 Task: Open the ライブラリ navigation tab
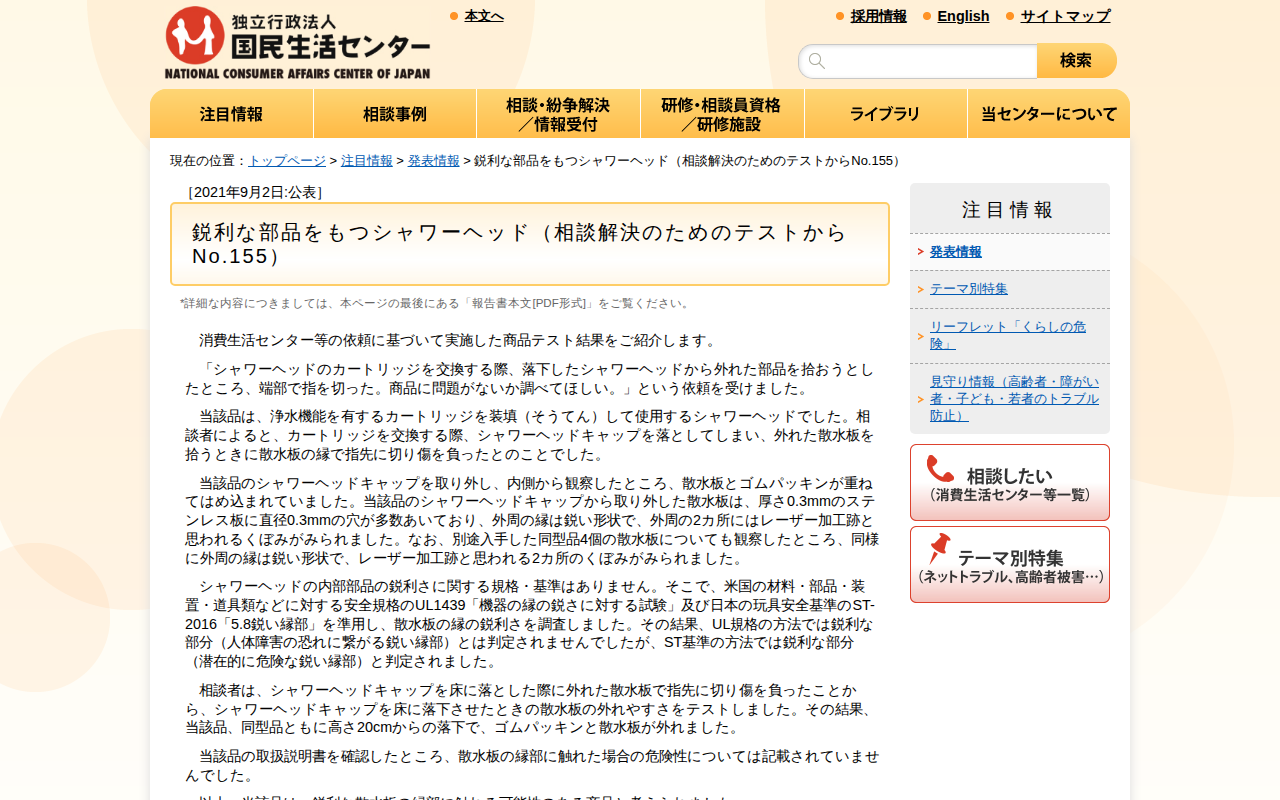(885, 114)
